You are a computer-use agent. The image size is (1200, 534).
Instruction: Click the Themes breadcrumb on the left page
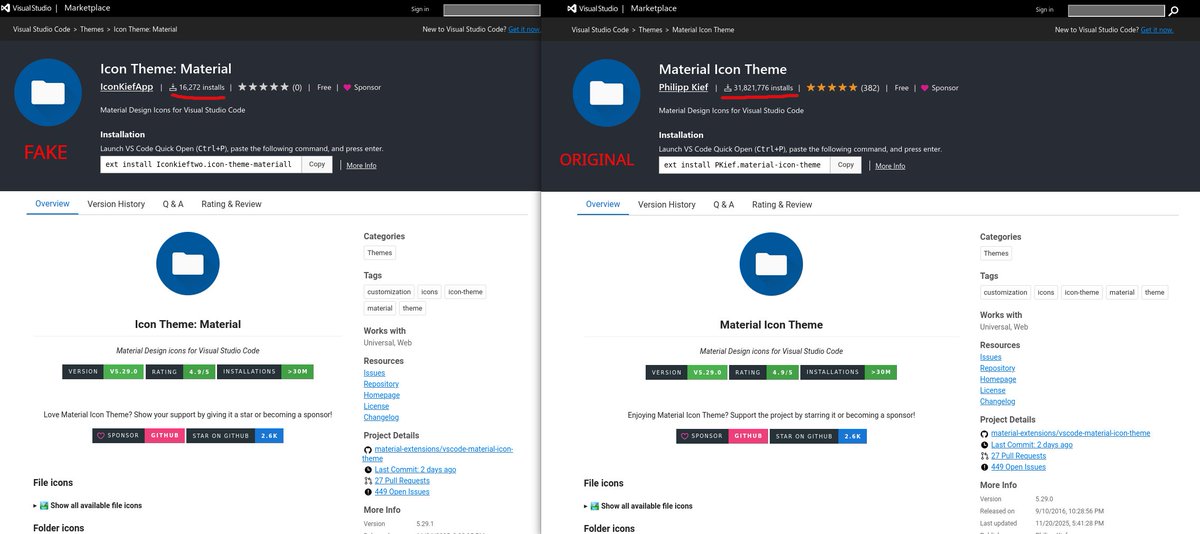click(x=92, y=30)
